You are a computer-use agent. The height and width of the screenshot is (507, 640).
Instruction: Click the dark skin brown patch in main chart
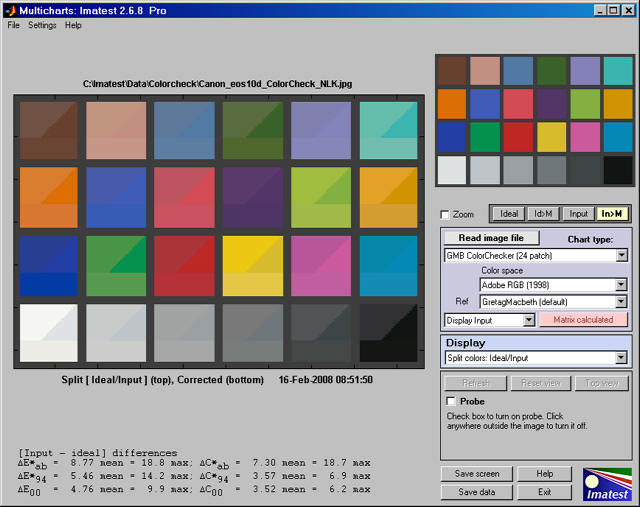[x=49, y=130]
